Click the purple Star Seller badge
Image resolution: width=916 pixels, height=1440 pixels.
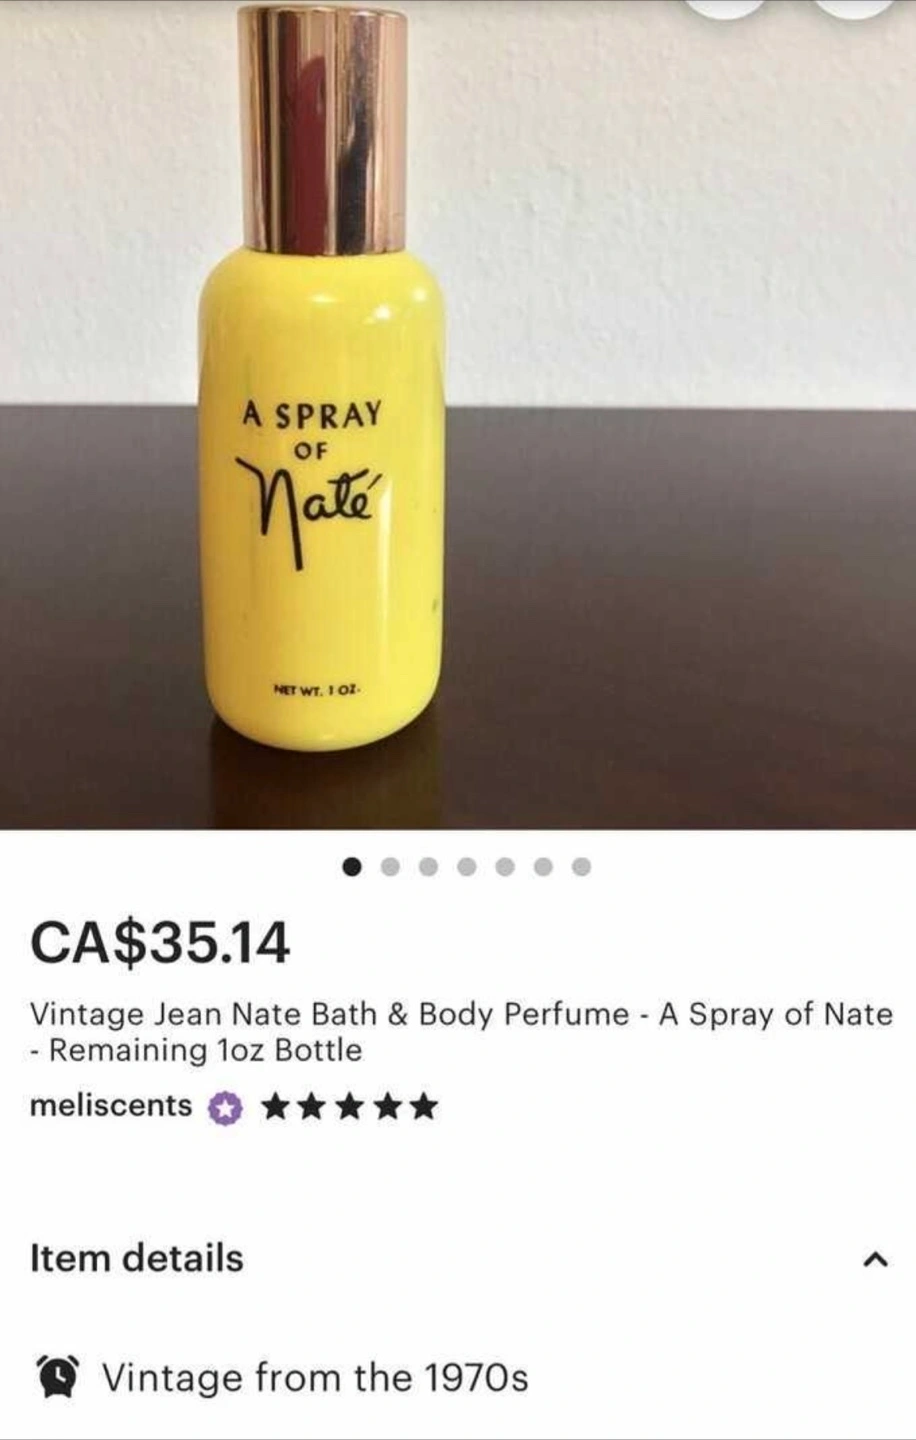pos(225,1107)
